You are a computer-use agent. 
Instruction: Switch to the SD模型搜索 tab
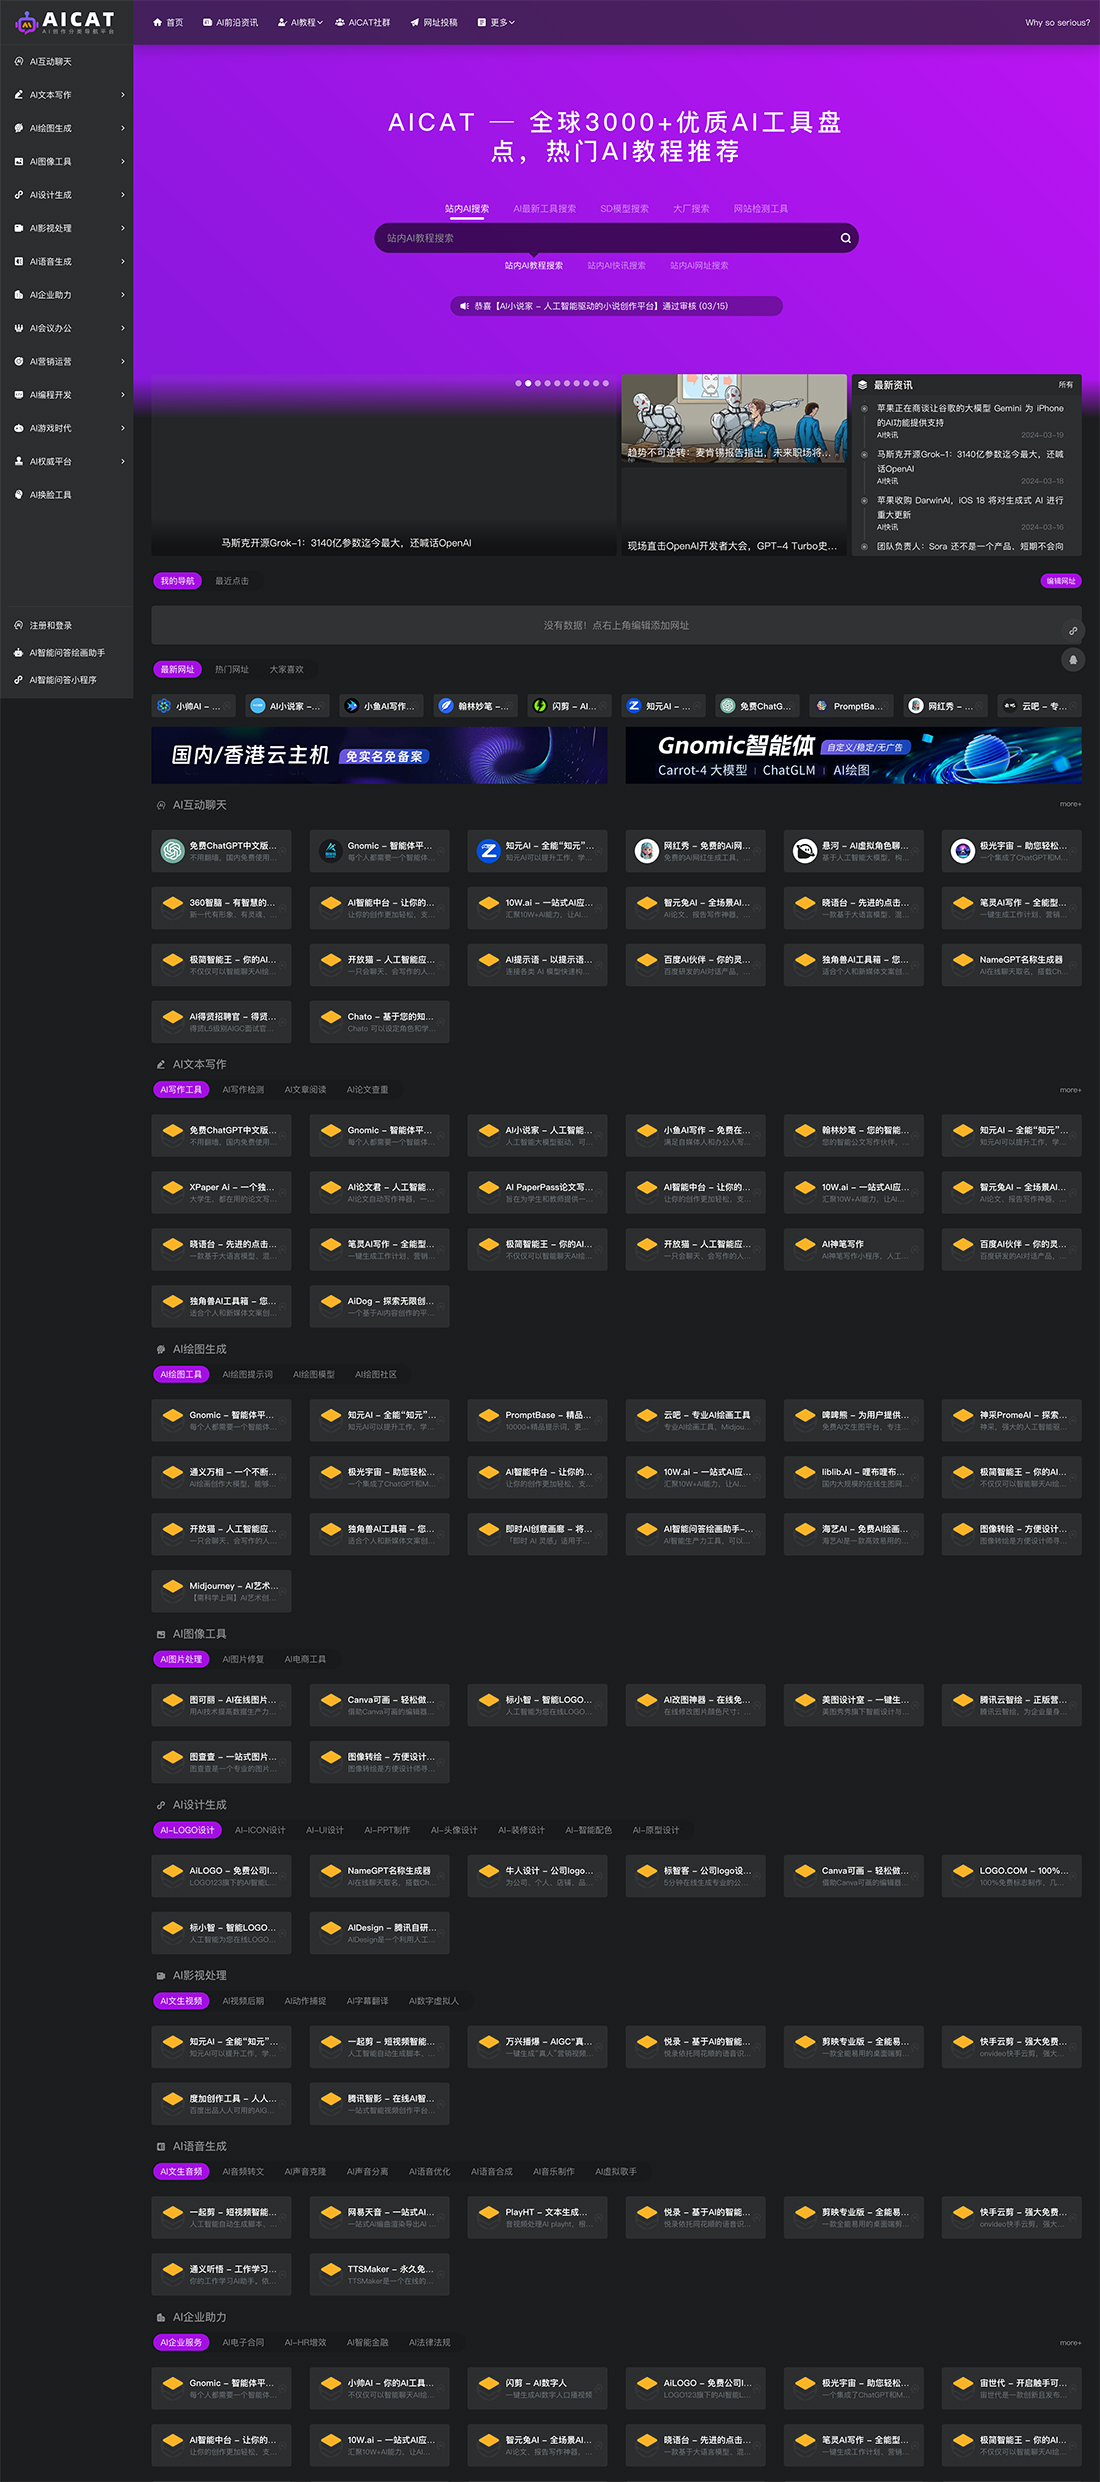pyautogui.click(x=625, y=209)
